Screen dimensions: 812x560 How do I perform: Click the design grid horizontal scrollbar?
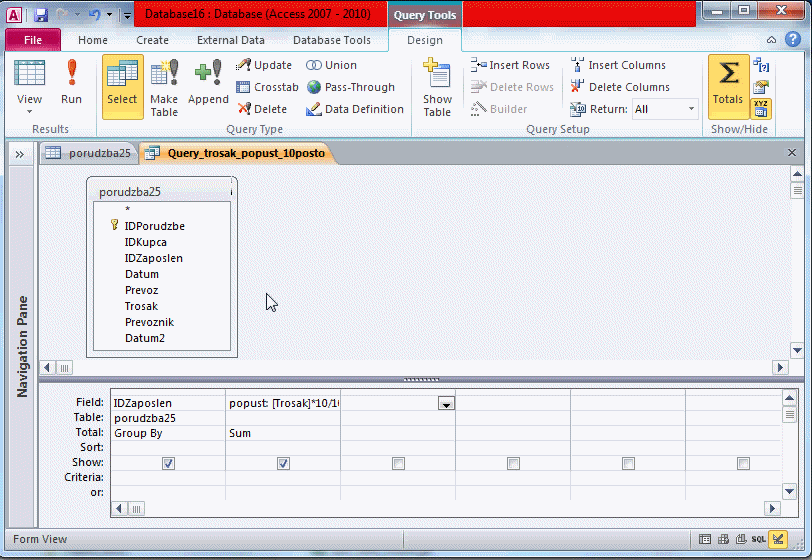[x=440, y=508]
